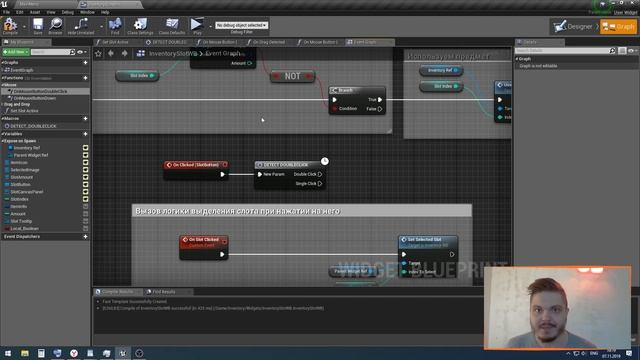
Task: Open the Find Results tab
Action: click(x=163, y=292)
